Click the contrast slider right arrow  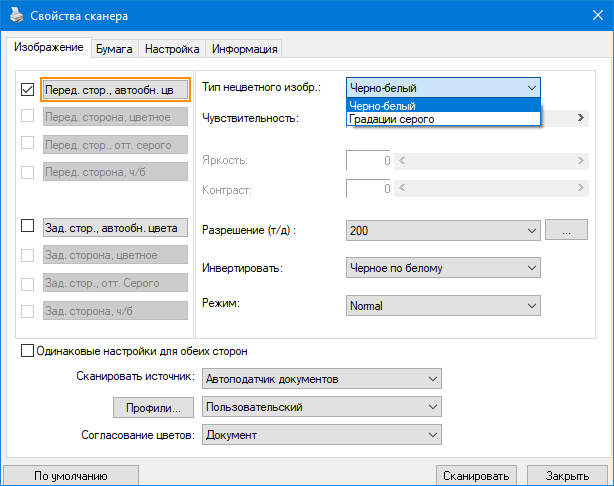[x=581, y=188]
